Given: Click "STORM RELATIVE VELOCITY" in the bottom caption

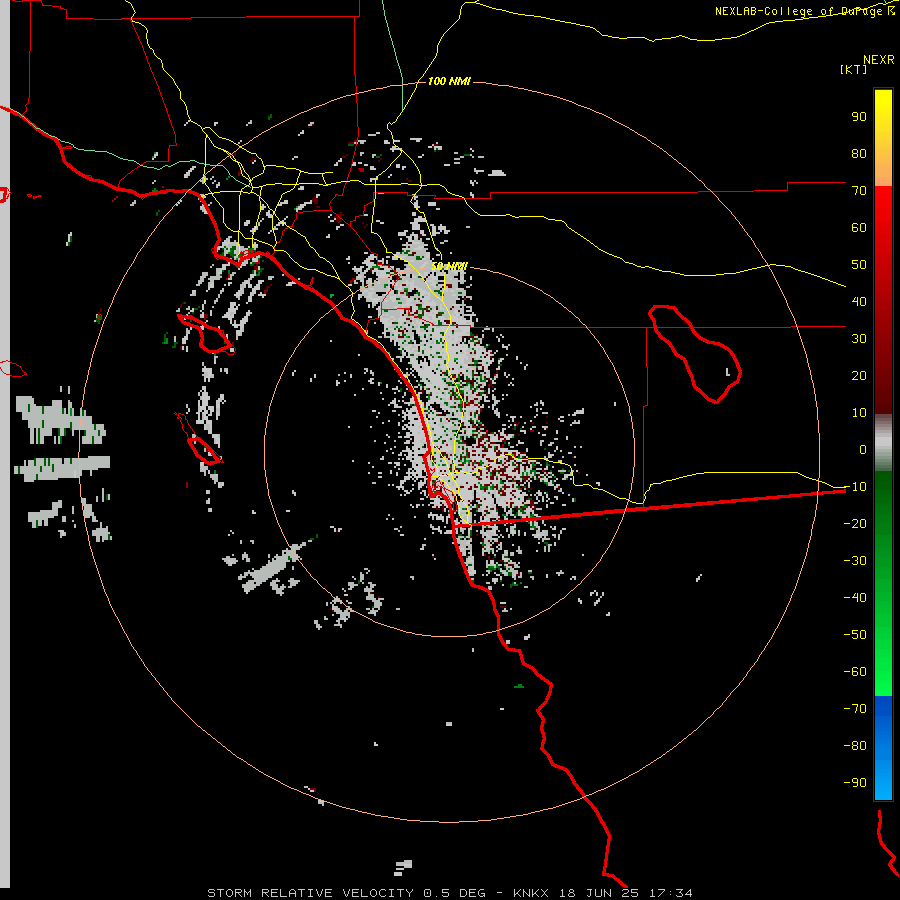Looking at the screenshot, I should tap(311, 893).
